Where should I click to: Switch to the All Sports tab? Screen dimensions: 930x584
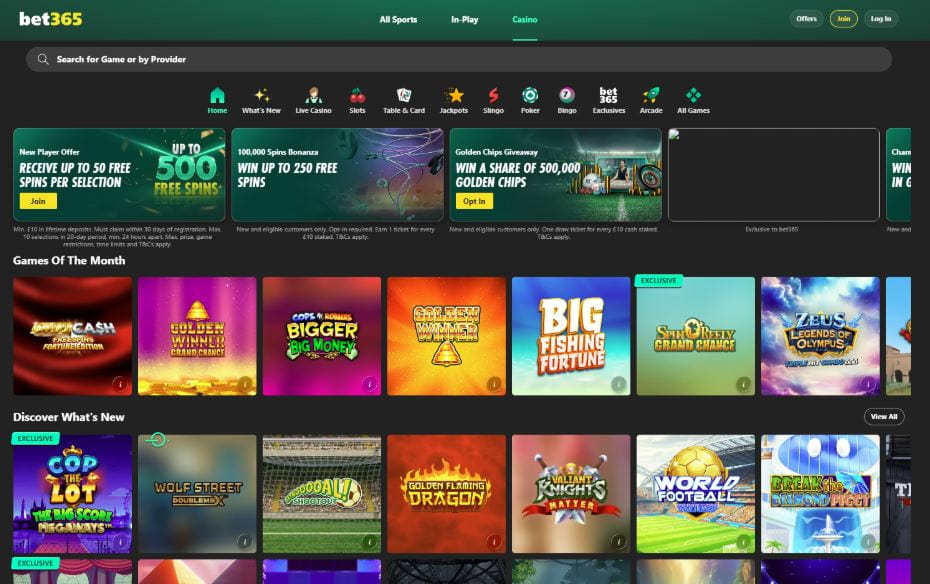[x=398, y=20]
